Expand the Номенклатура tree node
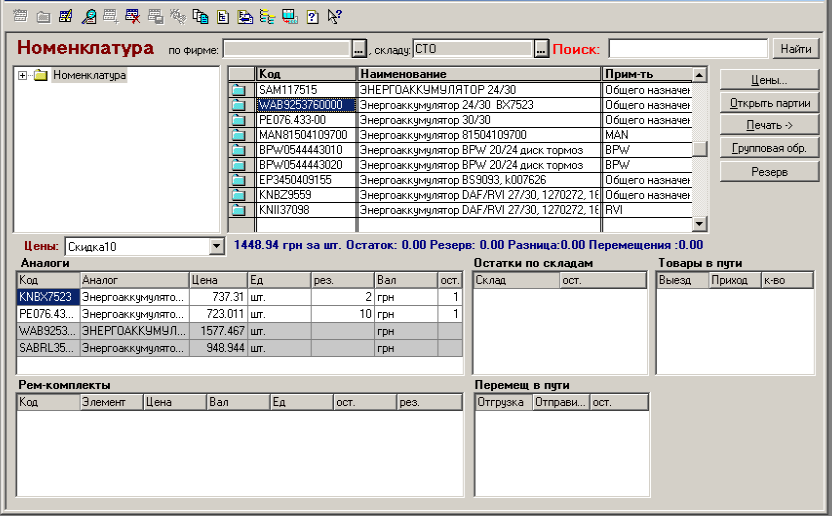This screenshot has width=832, height=516. pos(23,75)
